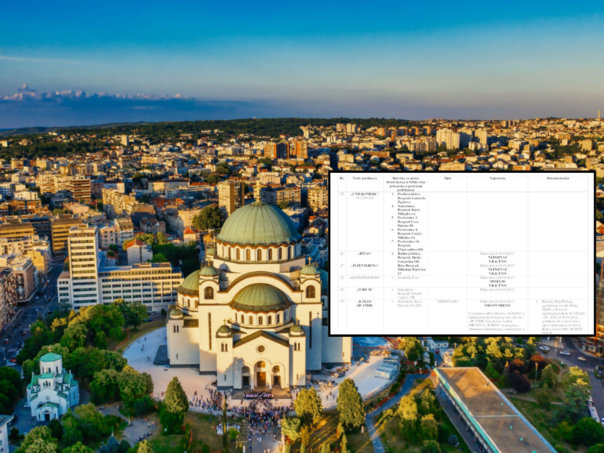The width and height of the screenshot is (604, 453).
Task: Select the "Napomena" column header
Action: coord(497,178)
